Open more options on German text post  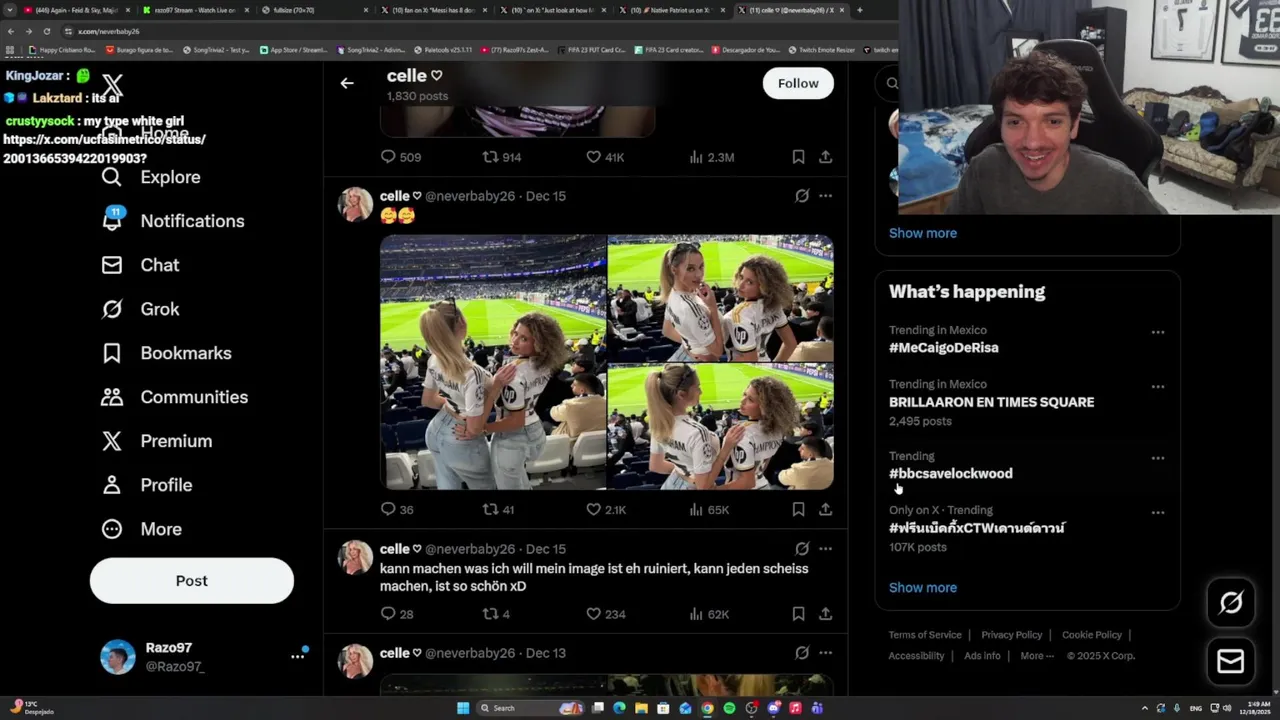click(825, 549)
